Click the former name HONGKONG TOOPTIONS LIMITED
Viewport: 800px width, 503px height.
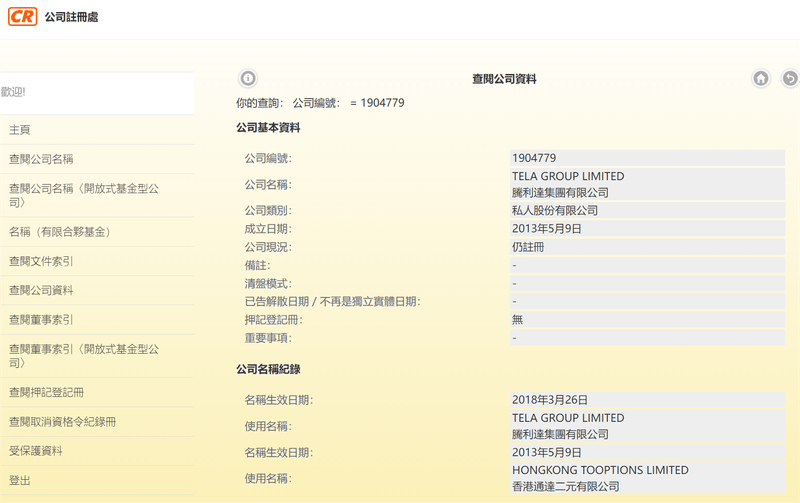[600, 470]
